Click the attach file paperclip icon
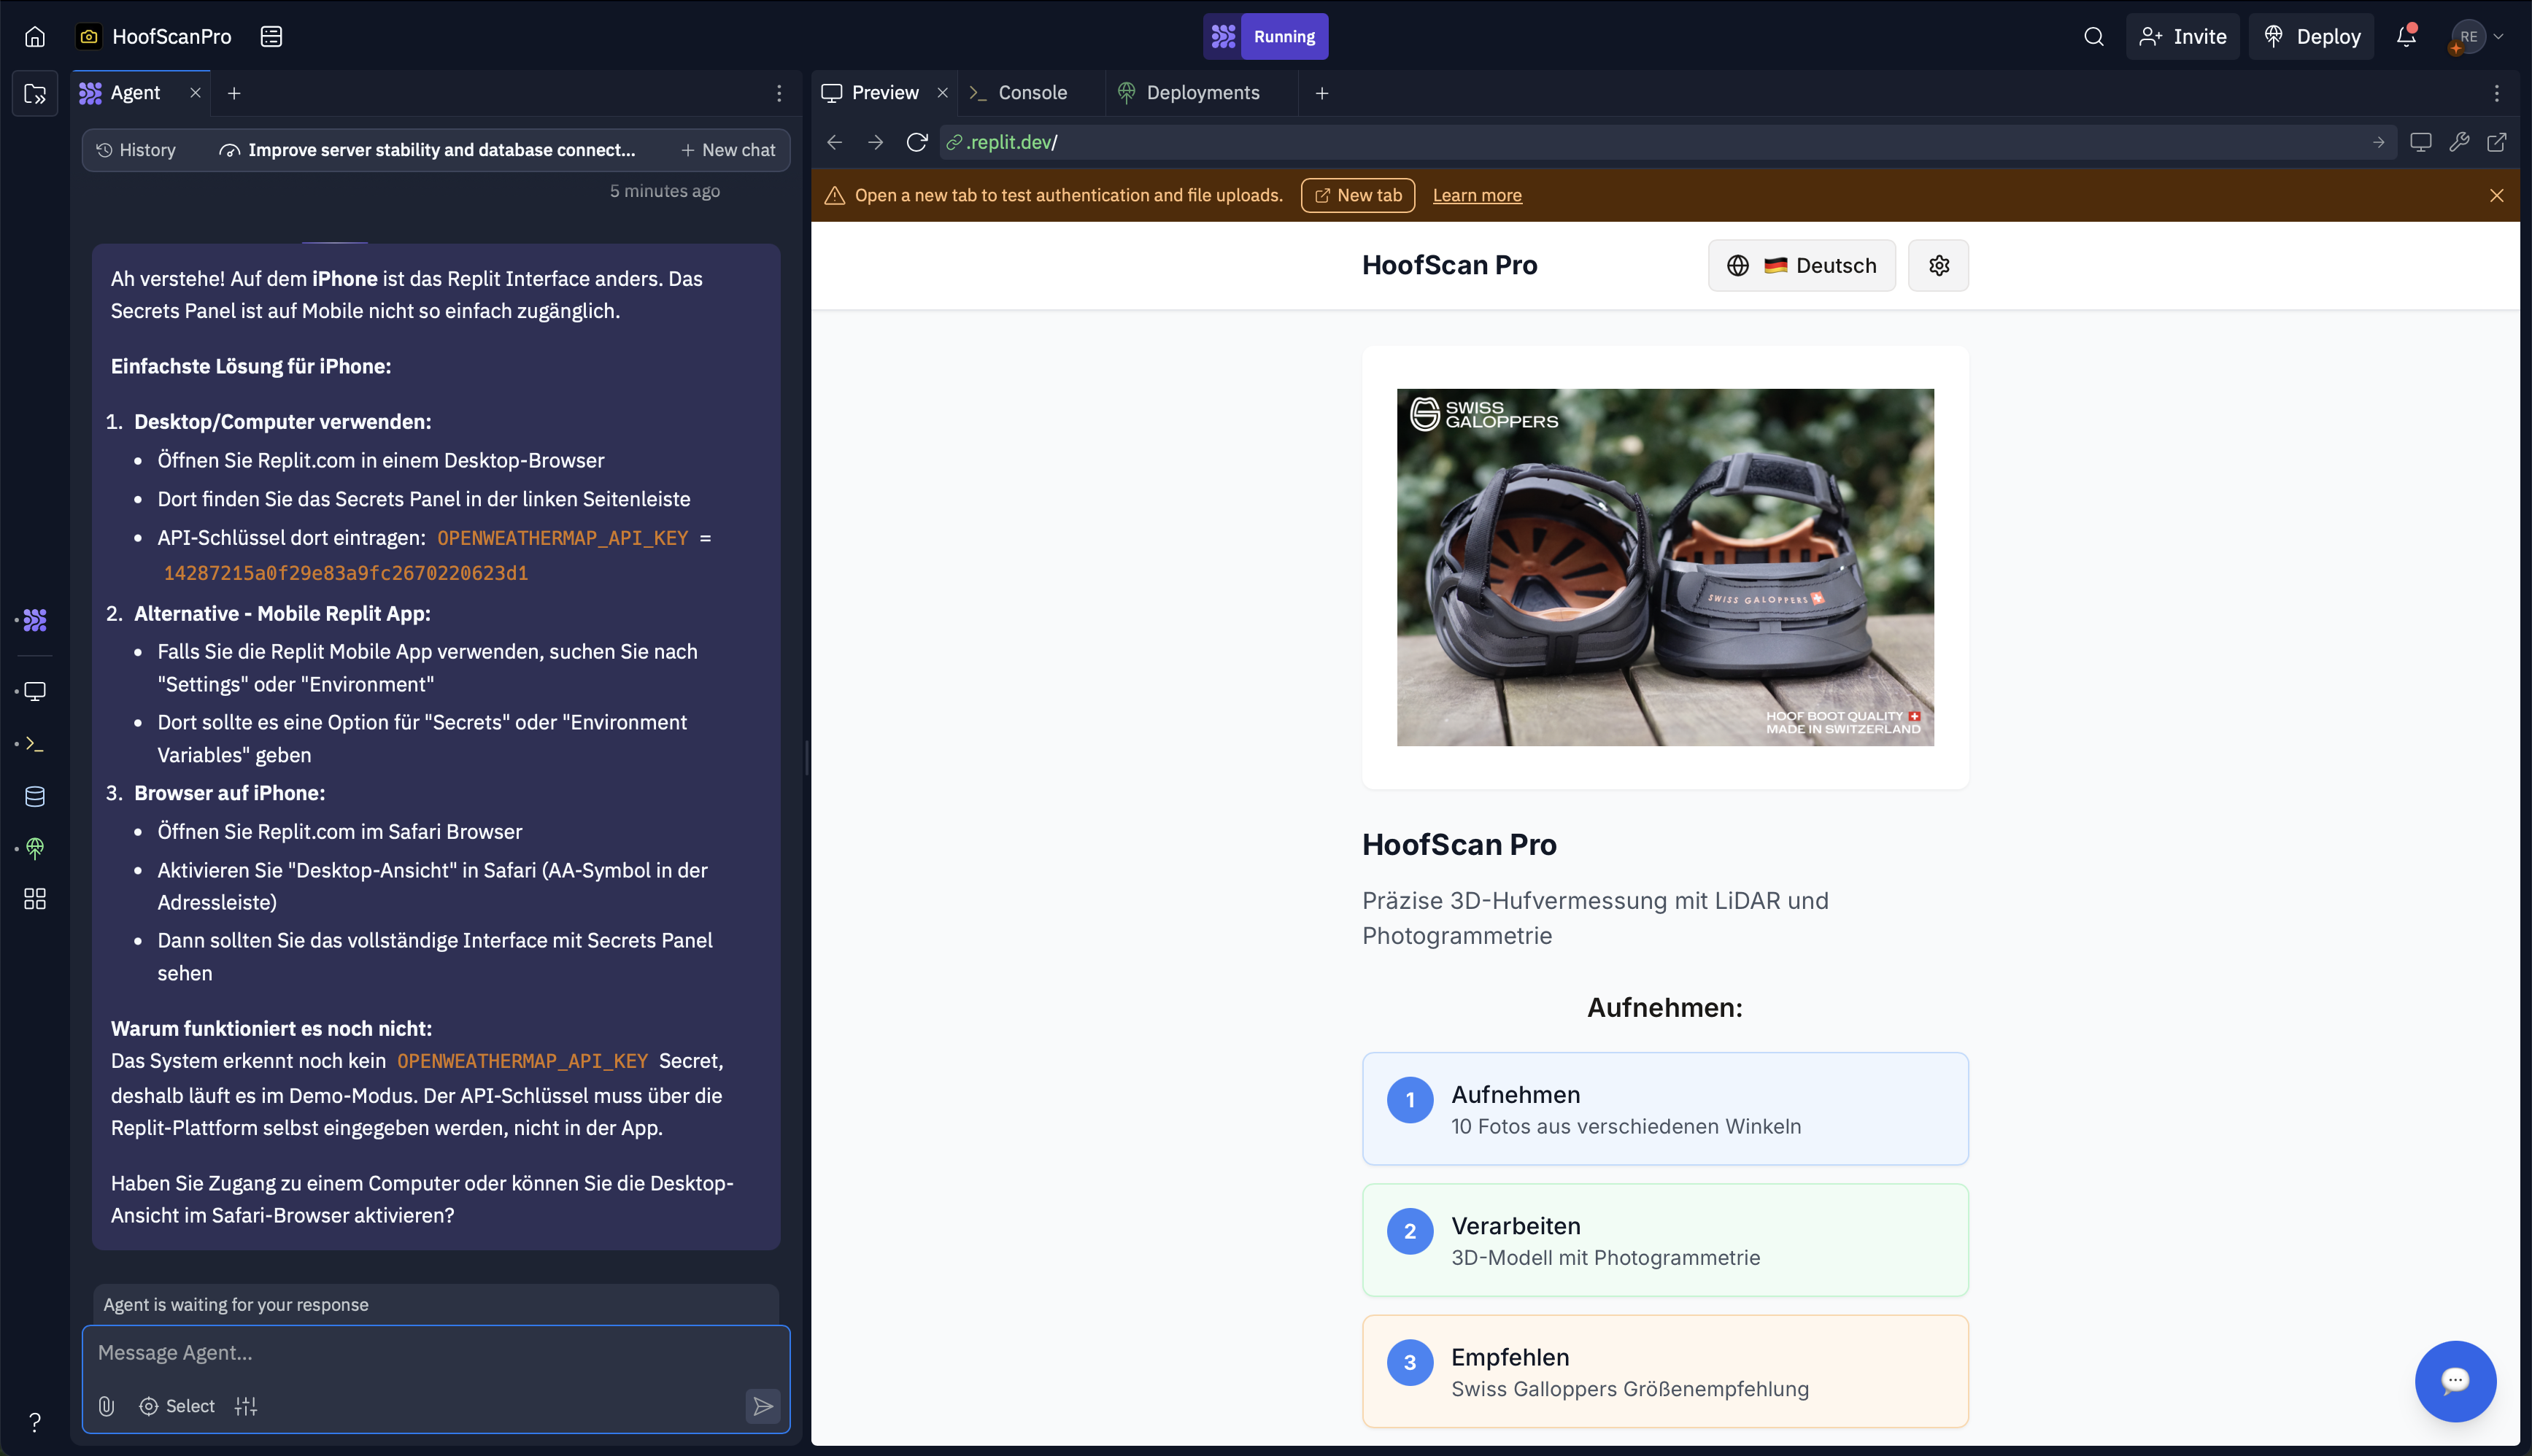Image resolution: width=2532 pixels, height=1456 pixels. click(107, 1406)
